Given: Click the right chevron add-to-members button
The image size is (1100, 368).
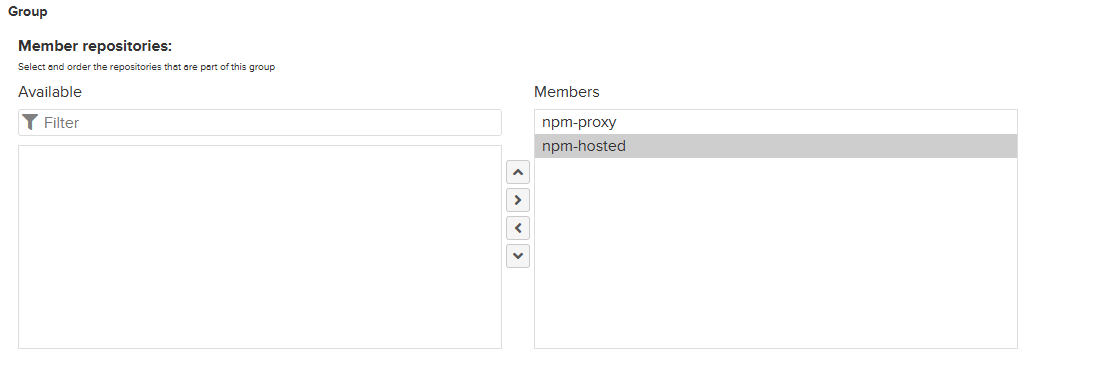Looking at the screenshot, I should pyautogui.click(x=518, y=200).
